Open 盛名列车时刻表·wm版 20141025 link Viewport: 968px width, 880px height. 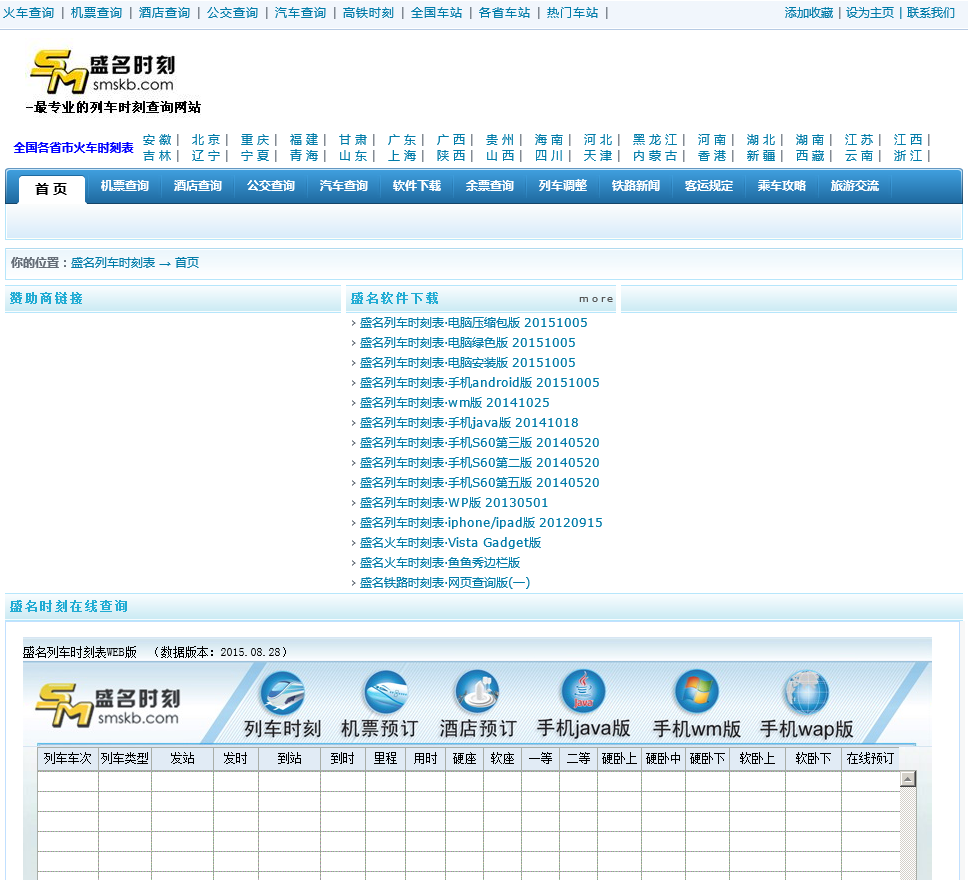[454, 403]
